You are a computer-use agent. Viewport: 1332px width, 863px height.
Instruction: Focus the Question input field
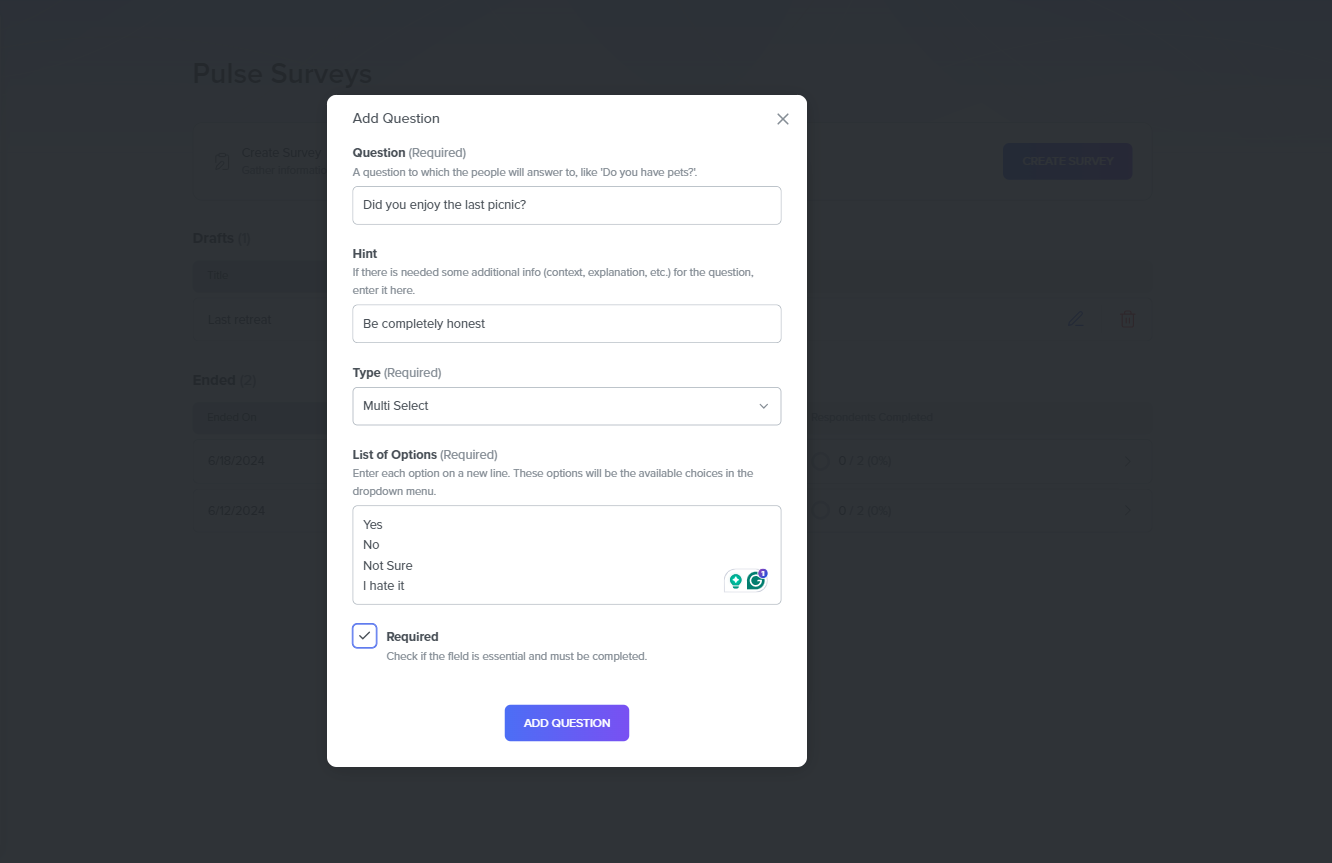point(567,205)
